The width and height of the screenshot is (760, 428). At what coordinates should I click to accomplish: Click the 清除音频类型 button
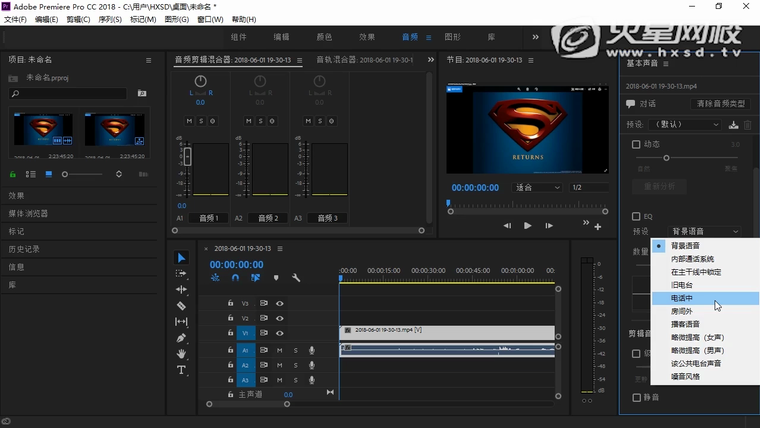pos(720,103)
